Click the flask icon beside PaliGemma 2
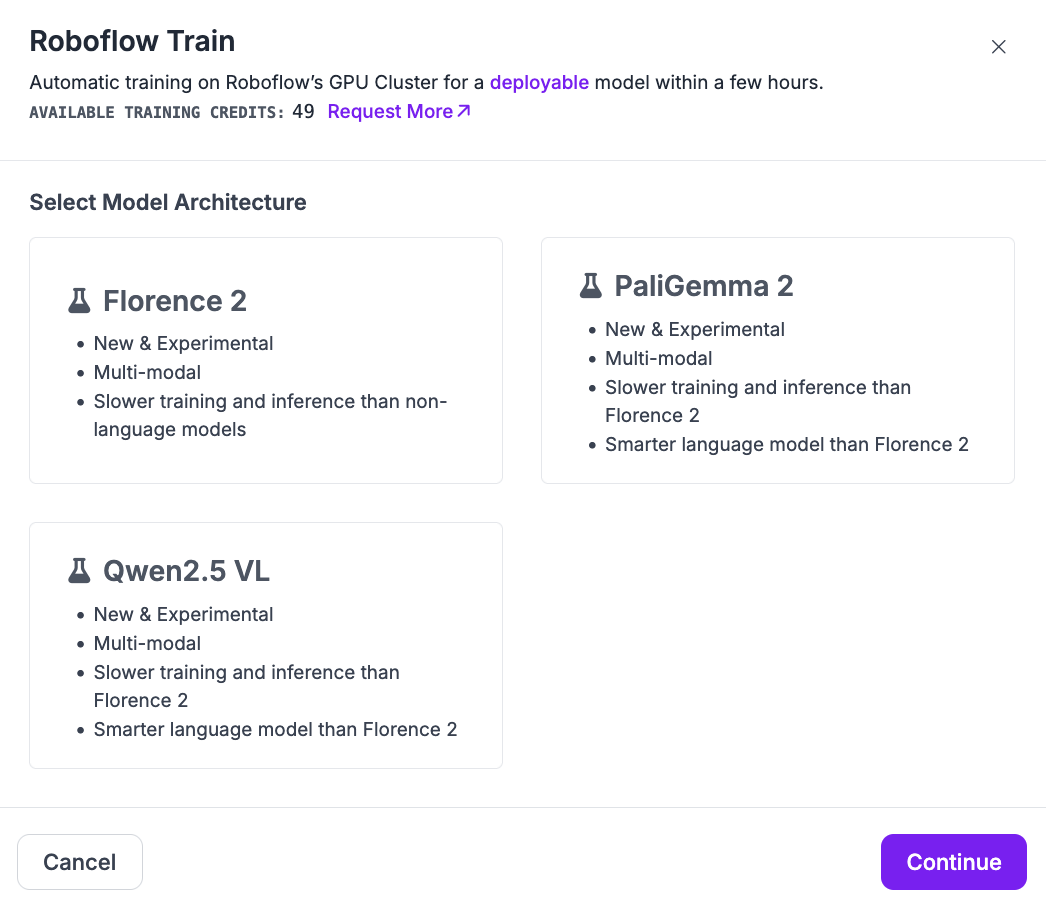The width and height of the screenshot is (1046, 912). (590, 286)
